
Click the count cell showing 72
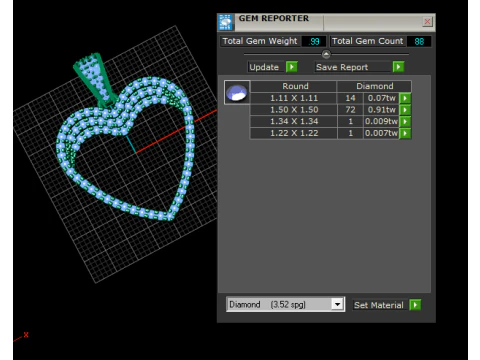click(350, 110)
